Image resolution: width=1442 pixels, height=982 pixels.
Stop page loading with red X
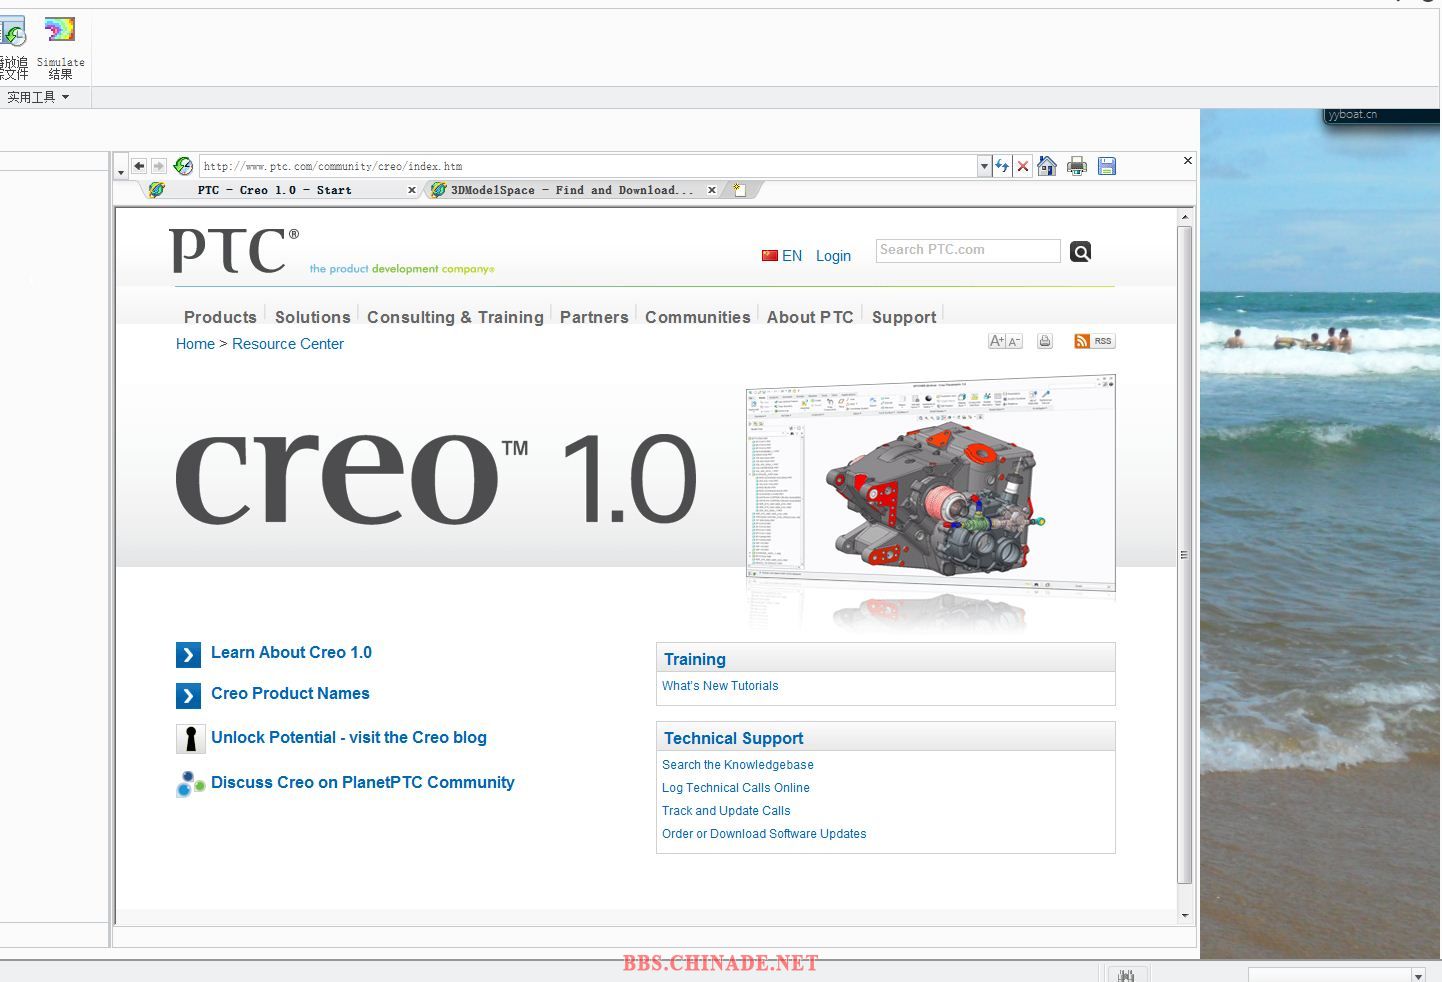(1023, 166)
